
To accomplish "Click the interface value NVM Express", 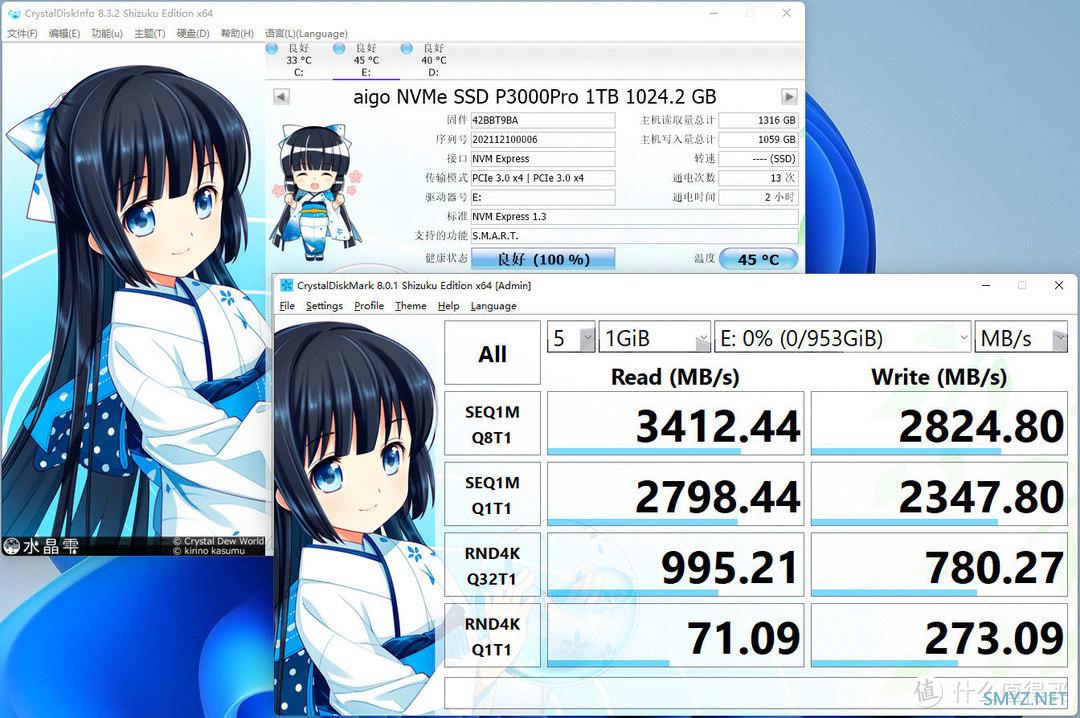I will 543,158.
